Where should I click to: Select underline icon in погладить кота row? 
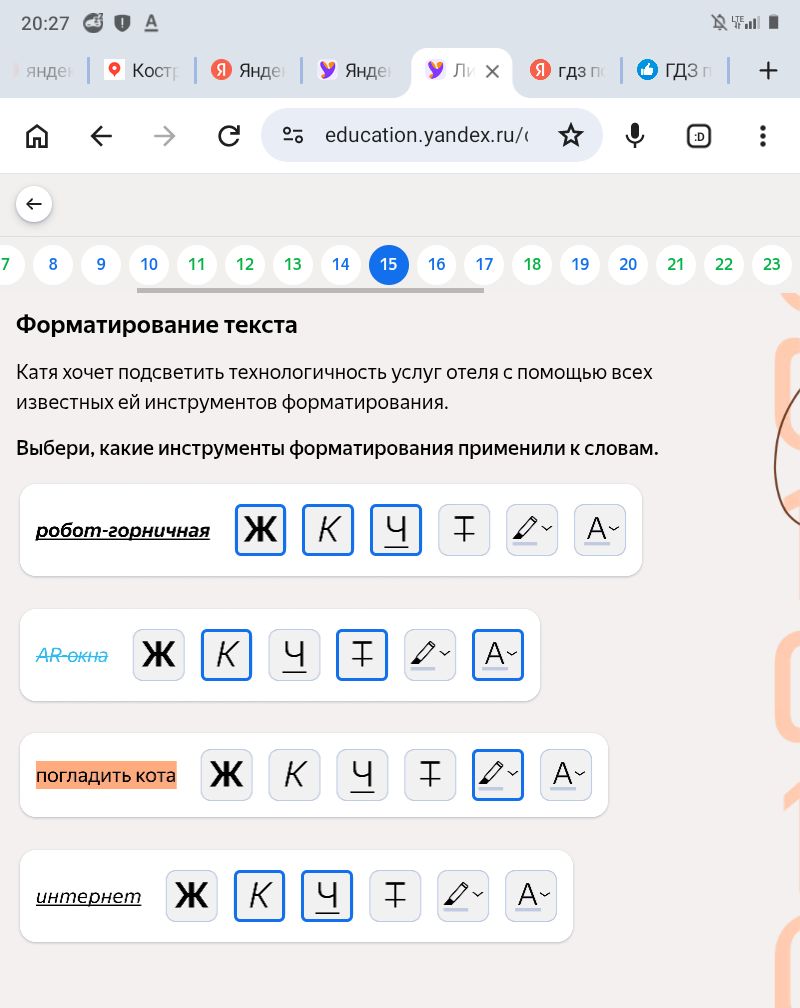(362, 775)
